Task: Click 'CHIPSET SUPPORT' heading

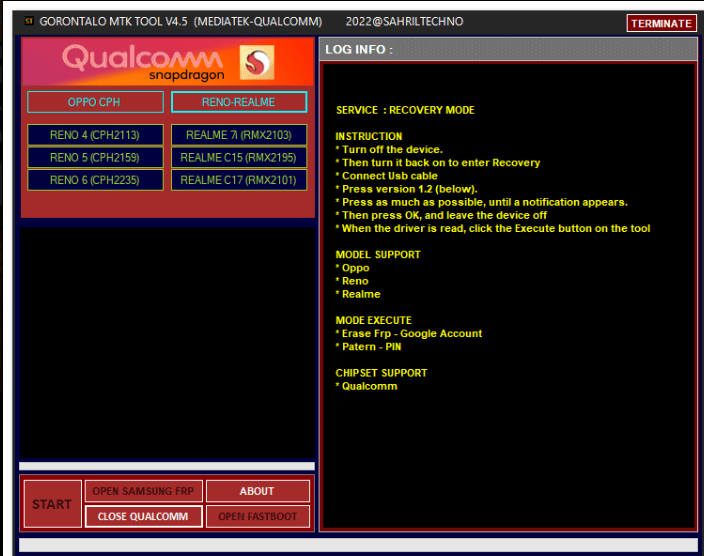Action: pyautogui.click(x=381, y=373)
